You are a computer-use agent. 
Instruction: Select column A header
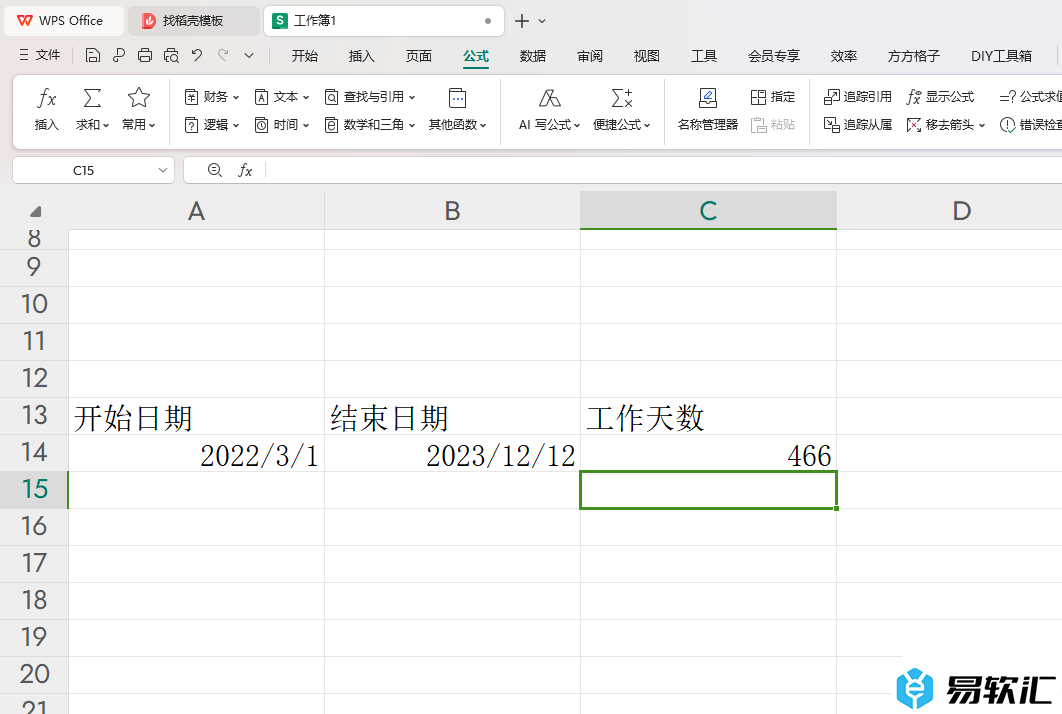(196, 211)
